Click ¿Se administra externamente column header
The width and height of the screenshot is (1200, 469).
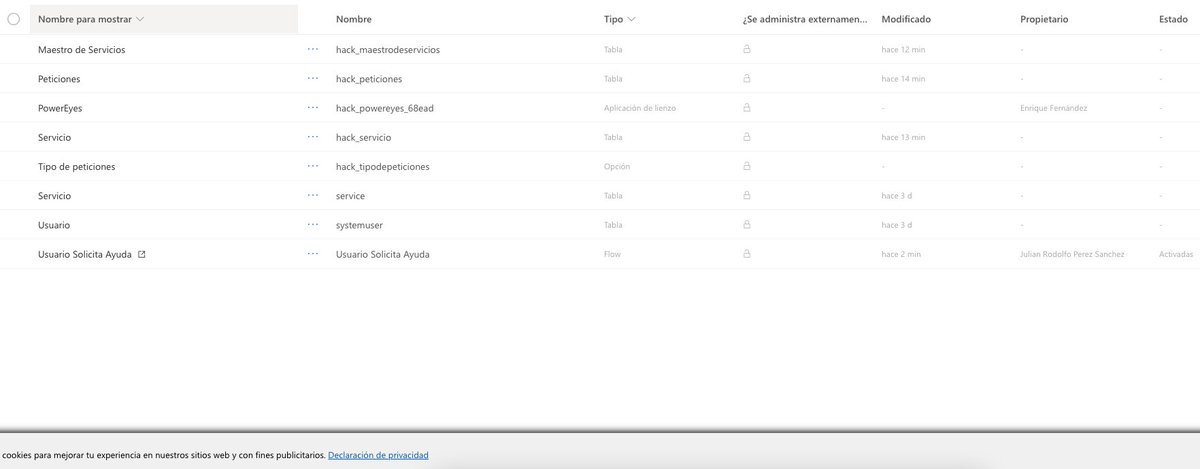tap(805, 19)
